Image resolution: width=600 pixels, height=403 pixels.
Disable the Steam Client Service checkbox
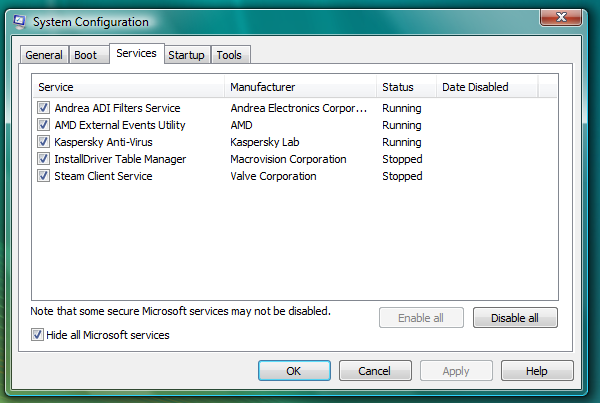pyautogui.click(x=43, y=176)
